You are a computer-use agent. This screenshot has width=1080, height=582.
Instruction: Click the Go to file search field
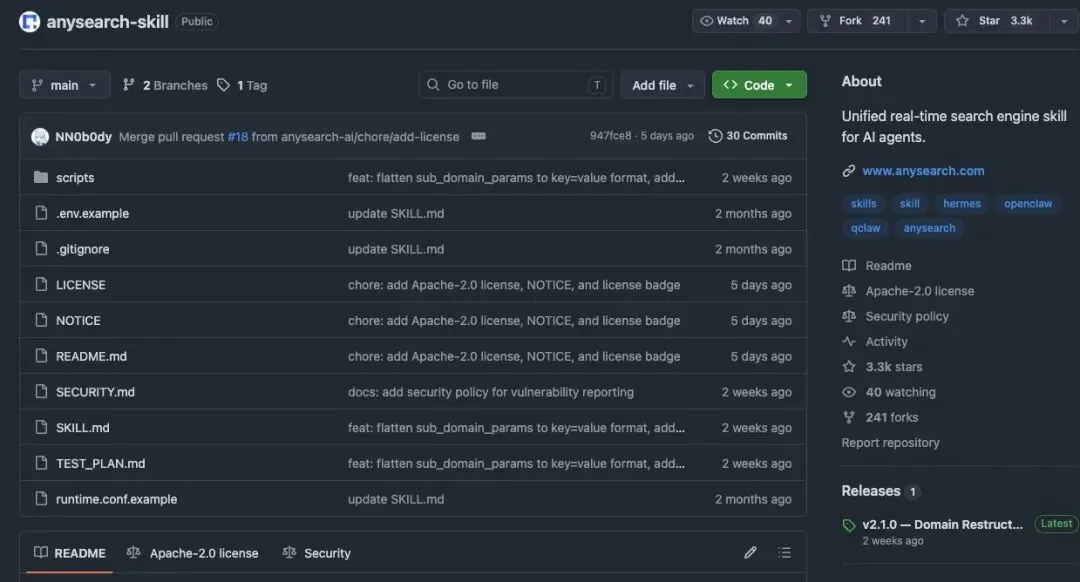(x=515, y=85)
